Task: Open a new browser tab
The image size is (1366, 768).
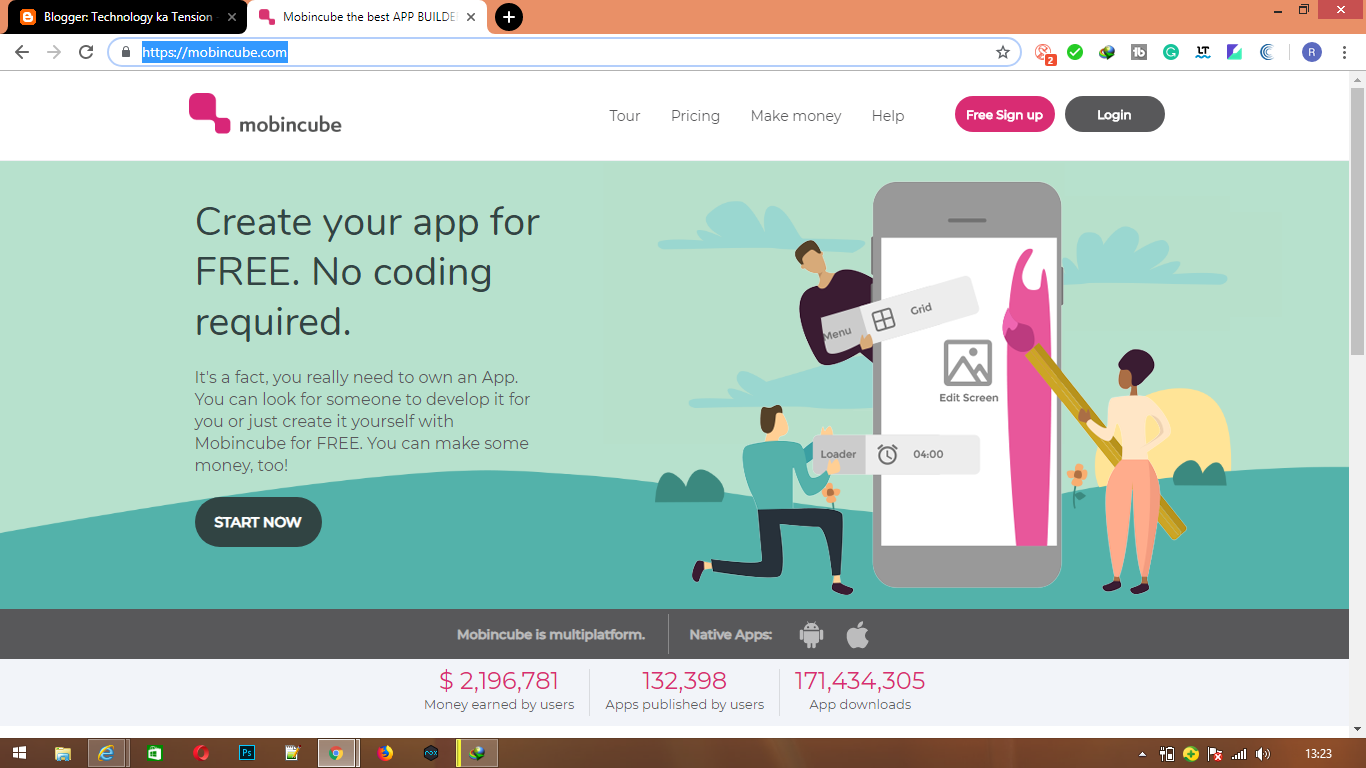Action: [x=508, y=17]
